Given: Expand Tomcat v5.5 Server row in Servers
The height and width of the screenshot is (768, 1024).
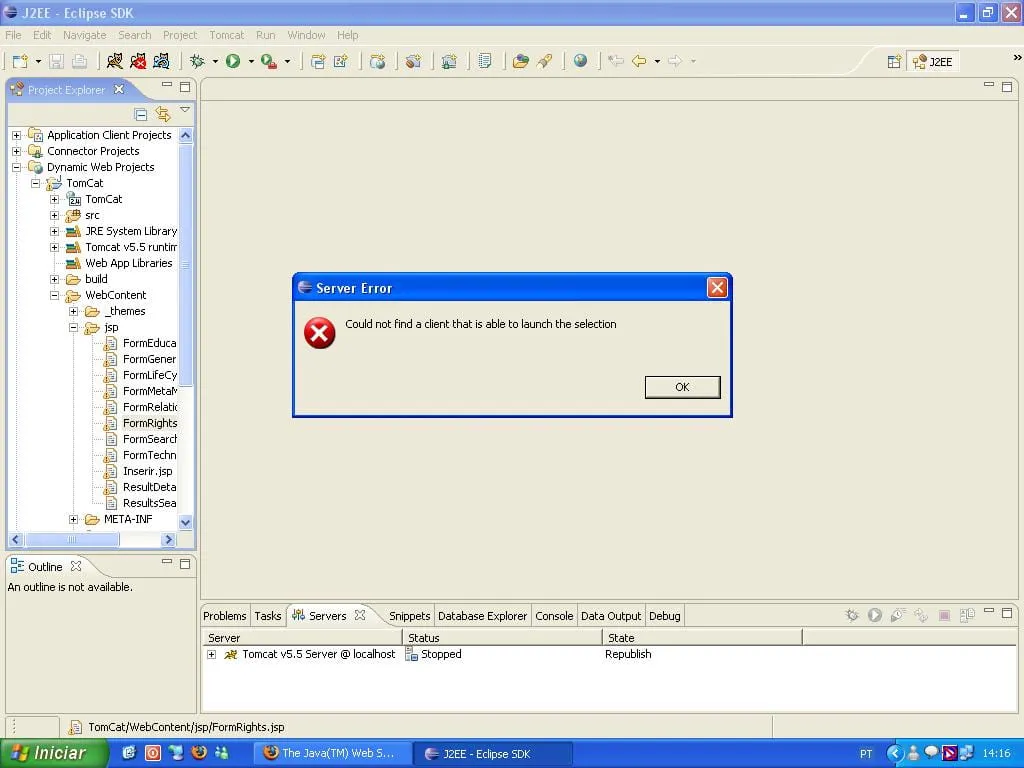Looking at the screenshot, I should click(x=212, y=654).
